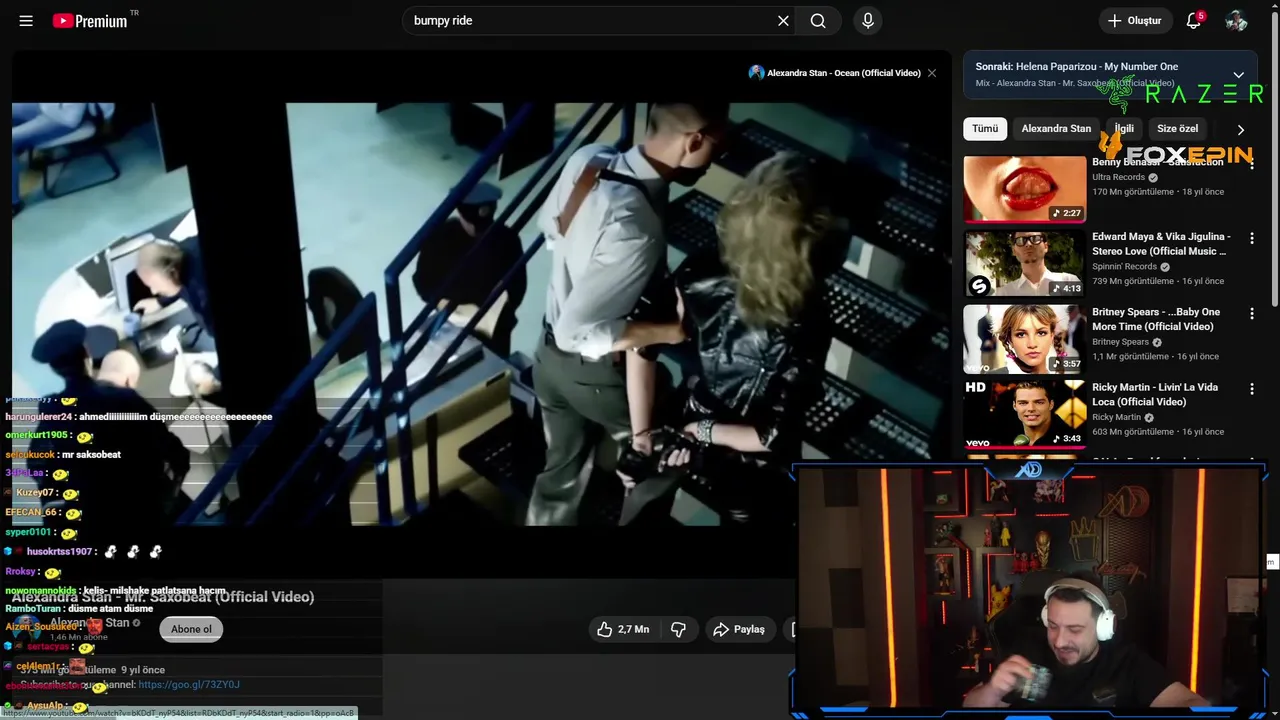Open more options for Benny Benassi video
This screenshot has height=720, width=1280.
click(x=1251, y=163)
